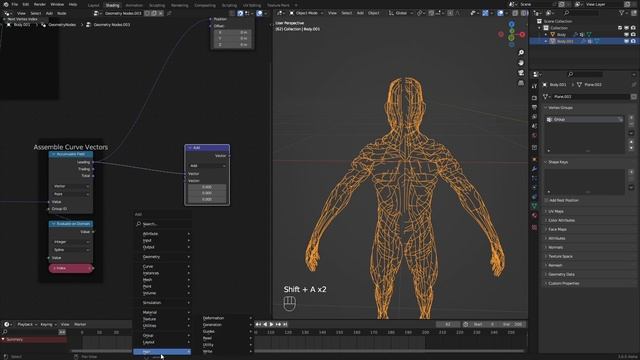Expand the Color Attributes panel
This screenshot has height=360, width=640.
(561, 220)
